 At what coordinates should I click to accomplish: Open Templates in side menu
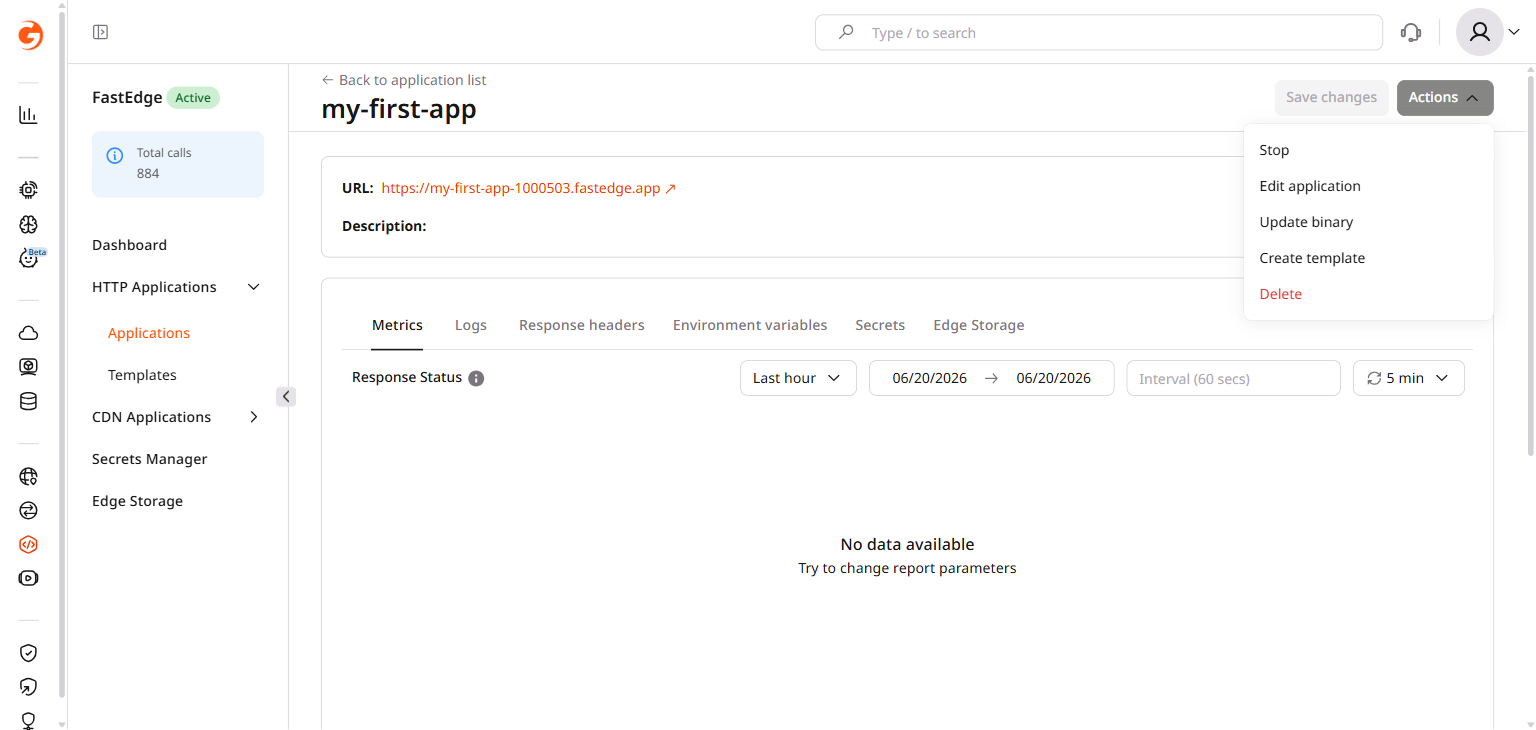pos(142,375)
